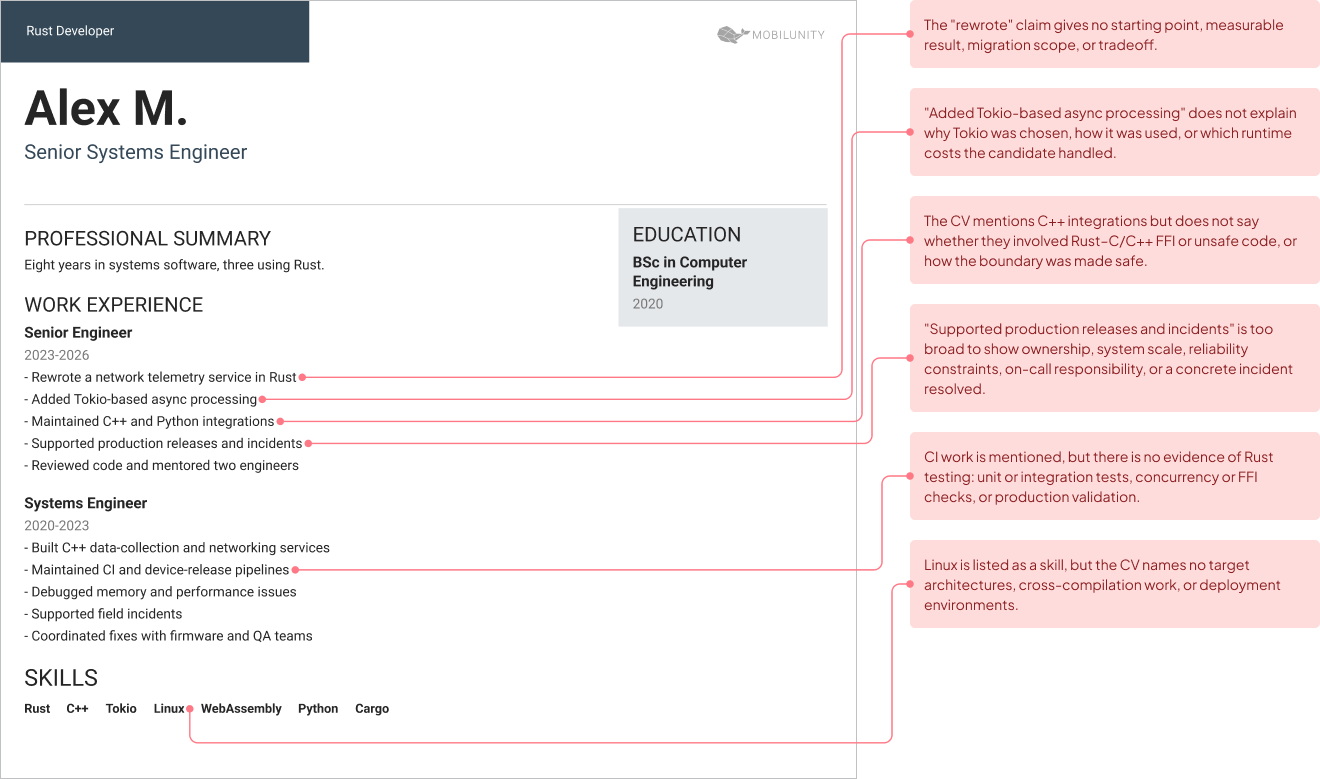Select the "Senior Engineer" job title
The height and width of the screenshot is (779, 1320).
click(x=78, y=333)
